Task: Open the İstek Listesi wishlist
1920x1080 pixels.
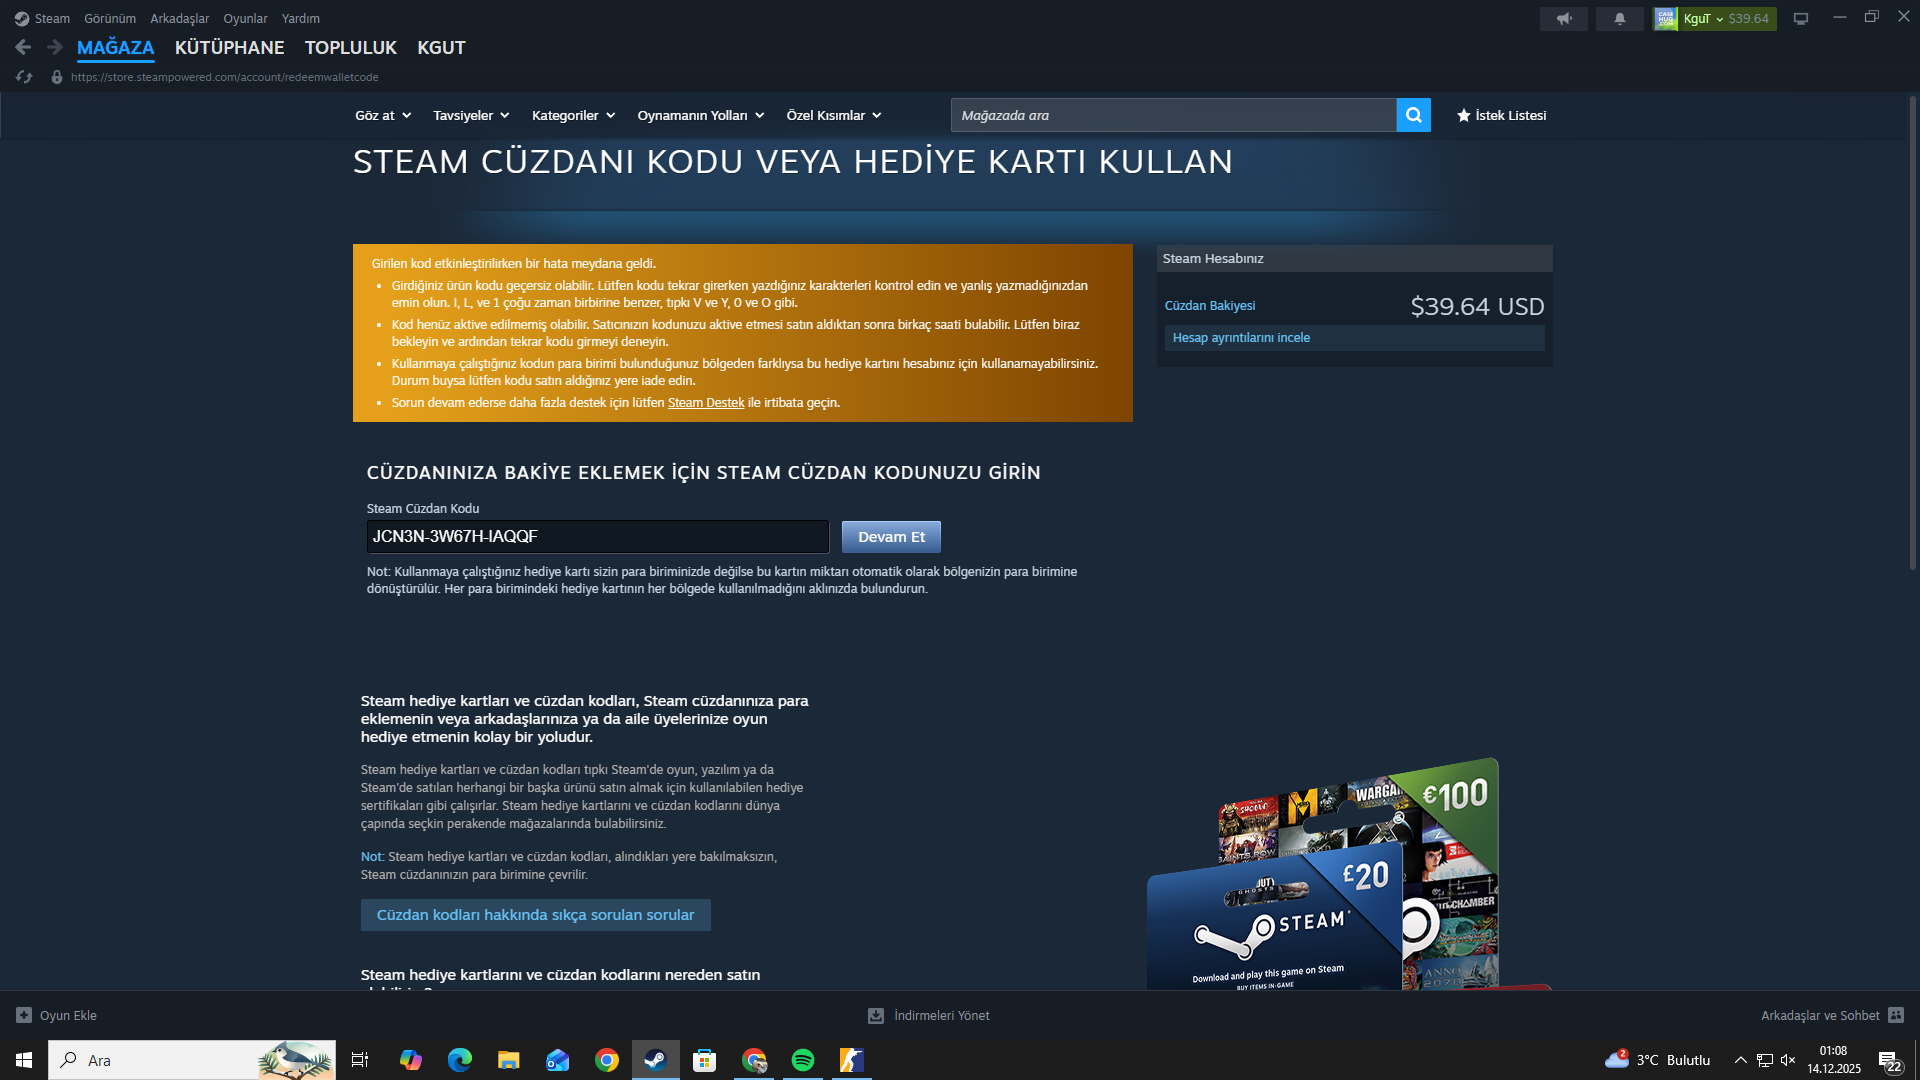Action: click(1501, 115)
